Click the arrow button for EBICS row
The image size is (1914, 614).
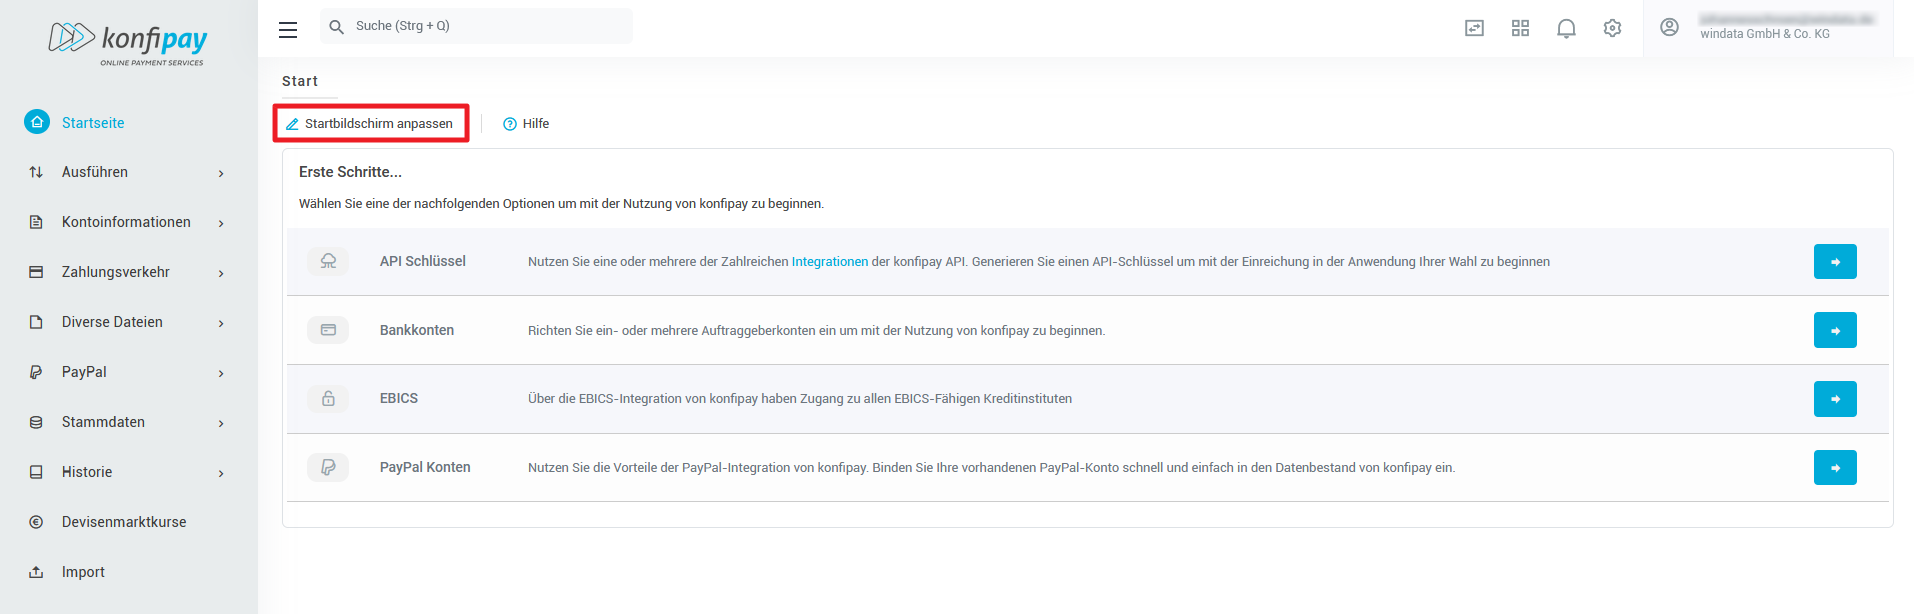tap(1834, 399)
